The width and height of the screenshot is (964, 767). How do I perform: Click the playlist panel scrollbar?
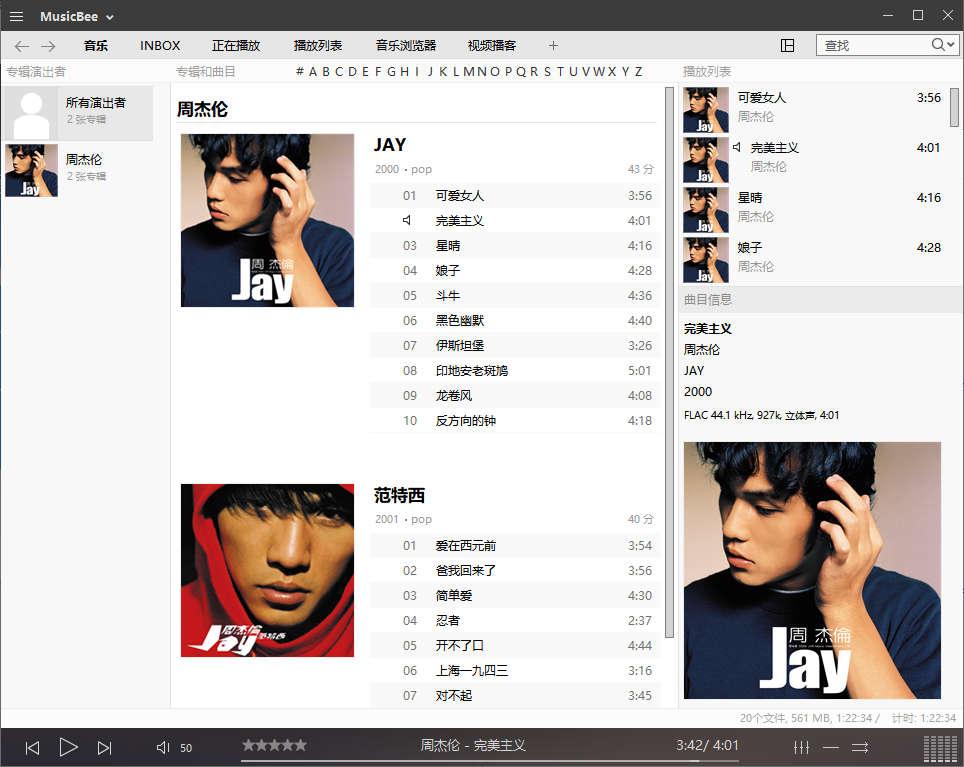[954, 107]
